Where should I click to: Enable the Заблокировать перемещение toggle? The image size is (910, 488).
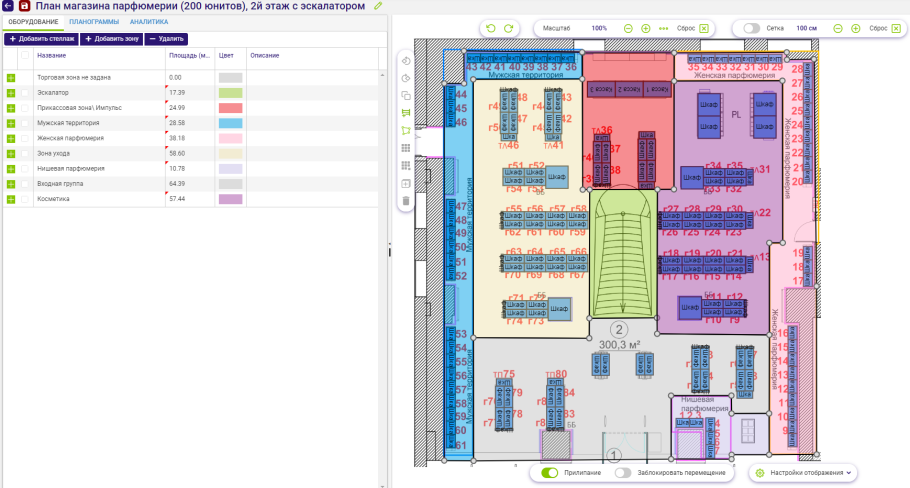click(623, 472)
